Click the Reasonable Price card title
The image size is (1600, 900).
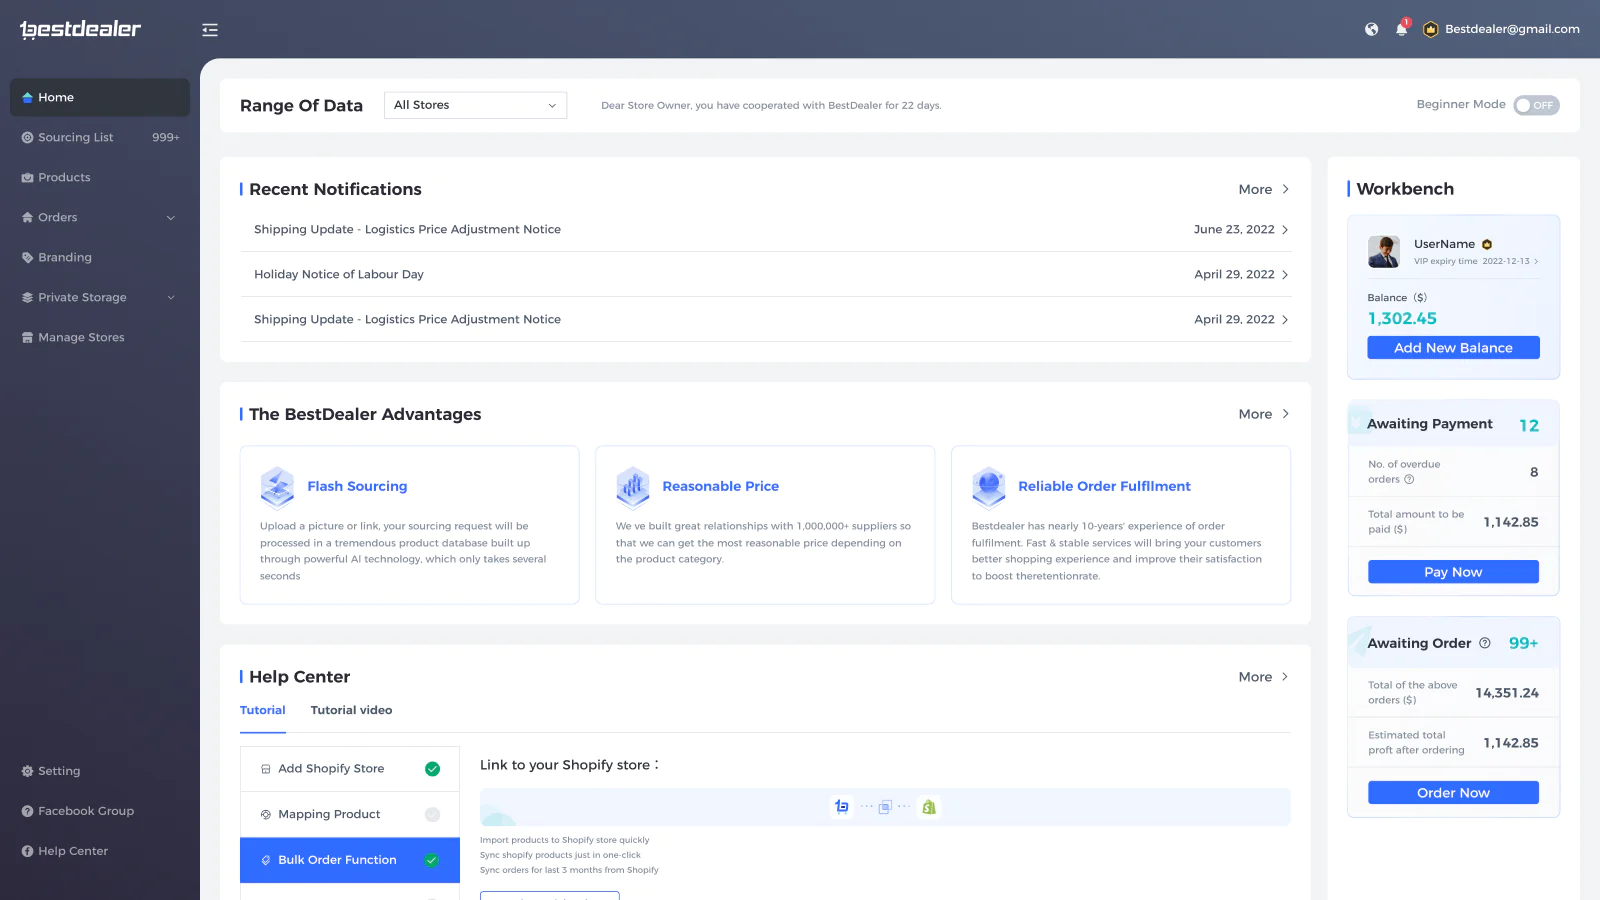pyautogui.click(x=720, y=486)
